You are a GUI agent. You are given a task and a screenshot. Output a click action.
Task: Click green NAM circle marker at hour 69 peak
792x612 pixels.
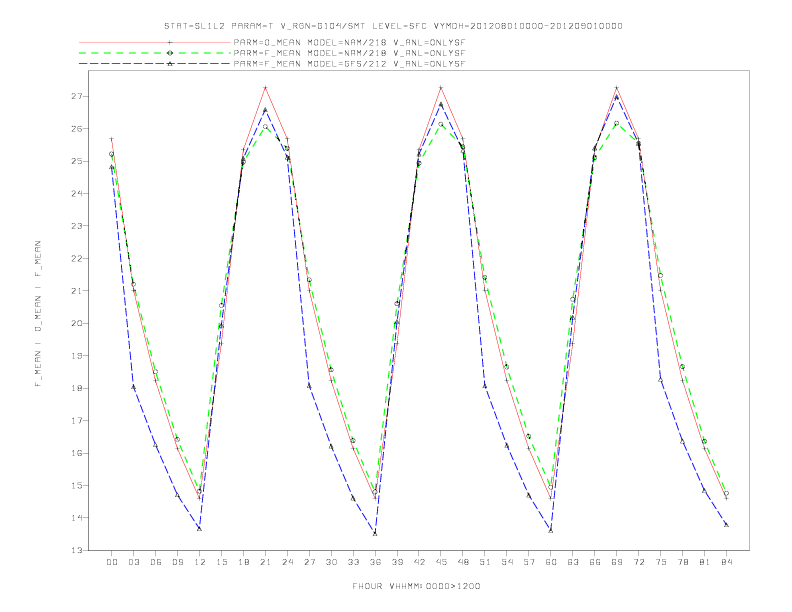coord(617,123)
